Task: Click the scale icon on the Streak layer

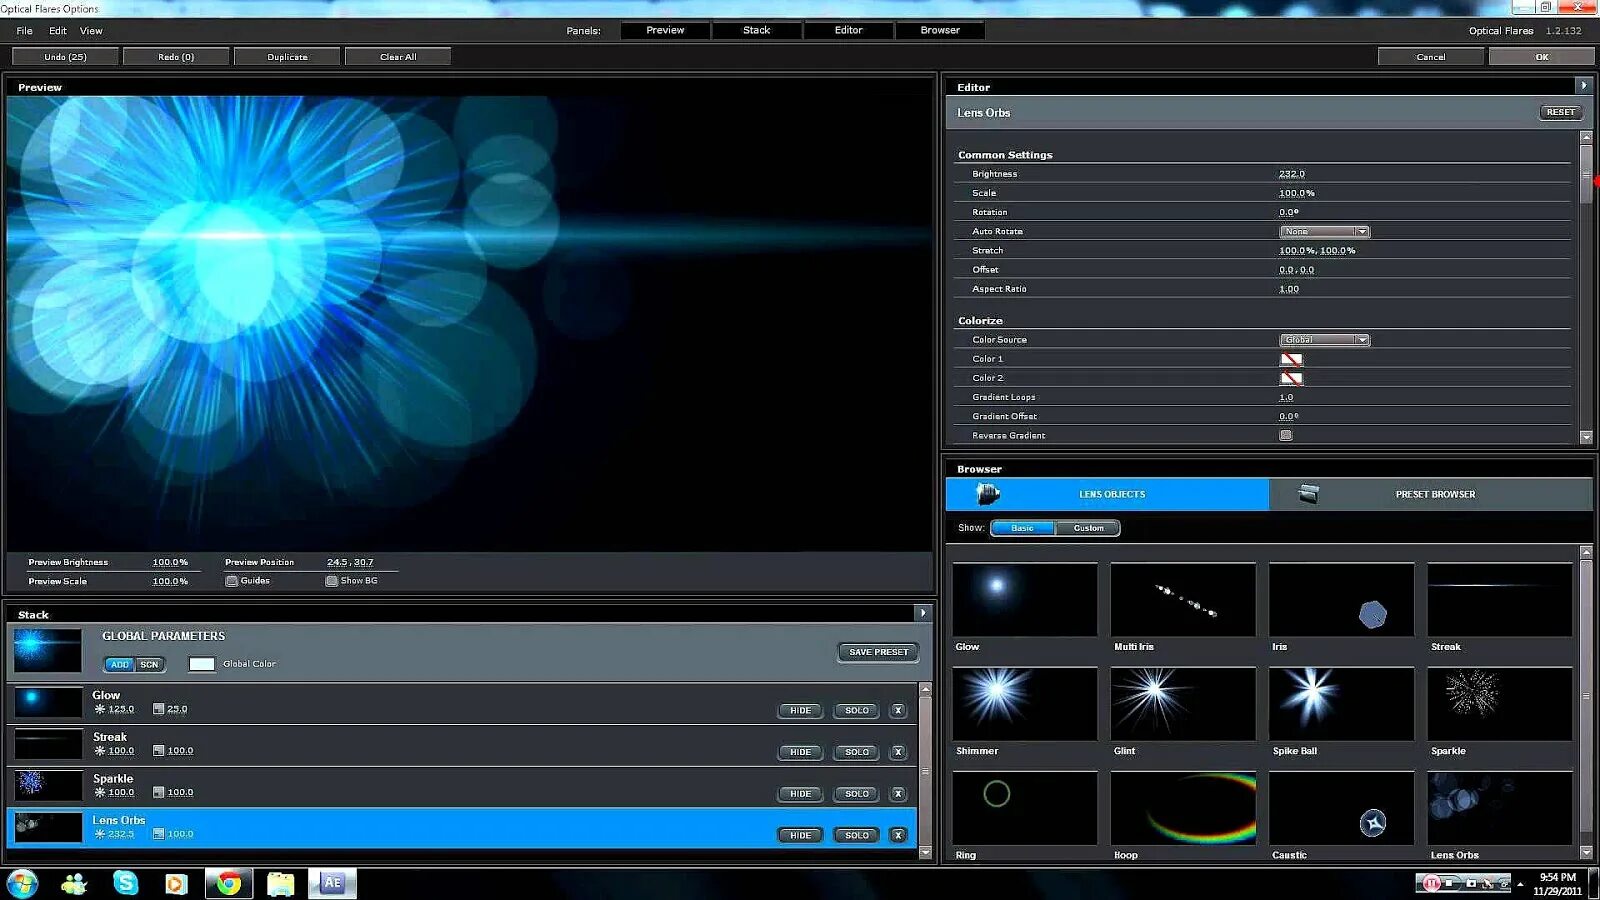Action: point(157,750)
